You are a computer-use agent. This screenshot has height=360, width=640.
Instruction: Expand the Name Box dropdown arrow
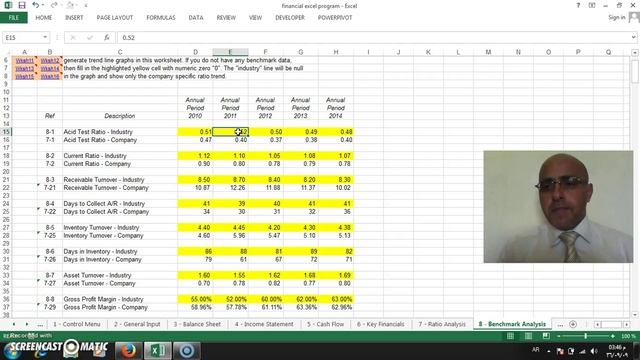45,38
